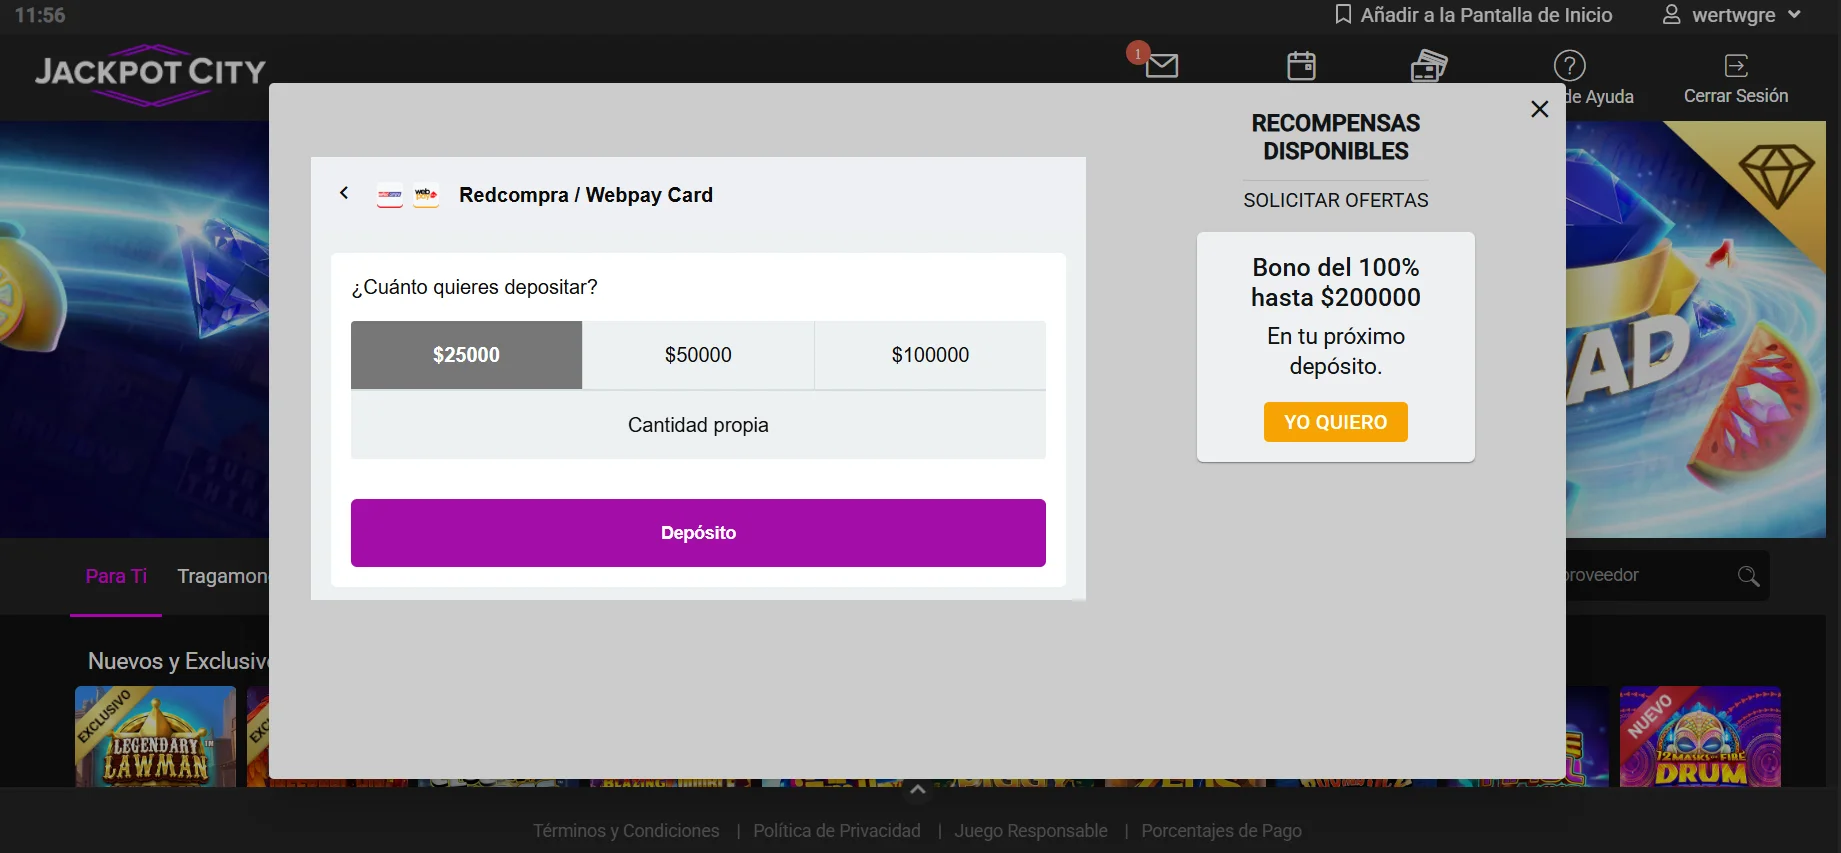
Task: Click the Bono del 100% offer text
Action: pyautogui.click(x=1336, y=282)
